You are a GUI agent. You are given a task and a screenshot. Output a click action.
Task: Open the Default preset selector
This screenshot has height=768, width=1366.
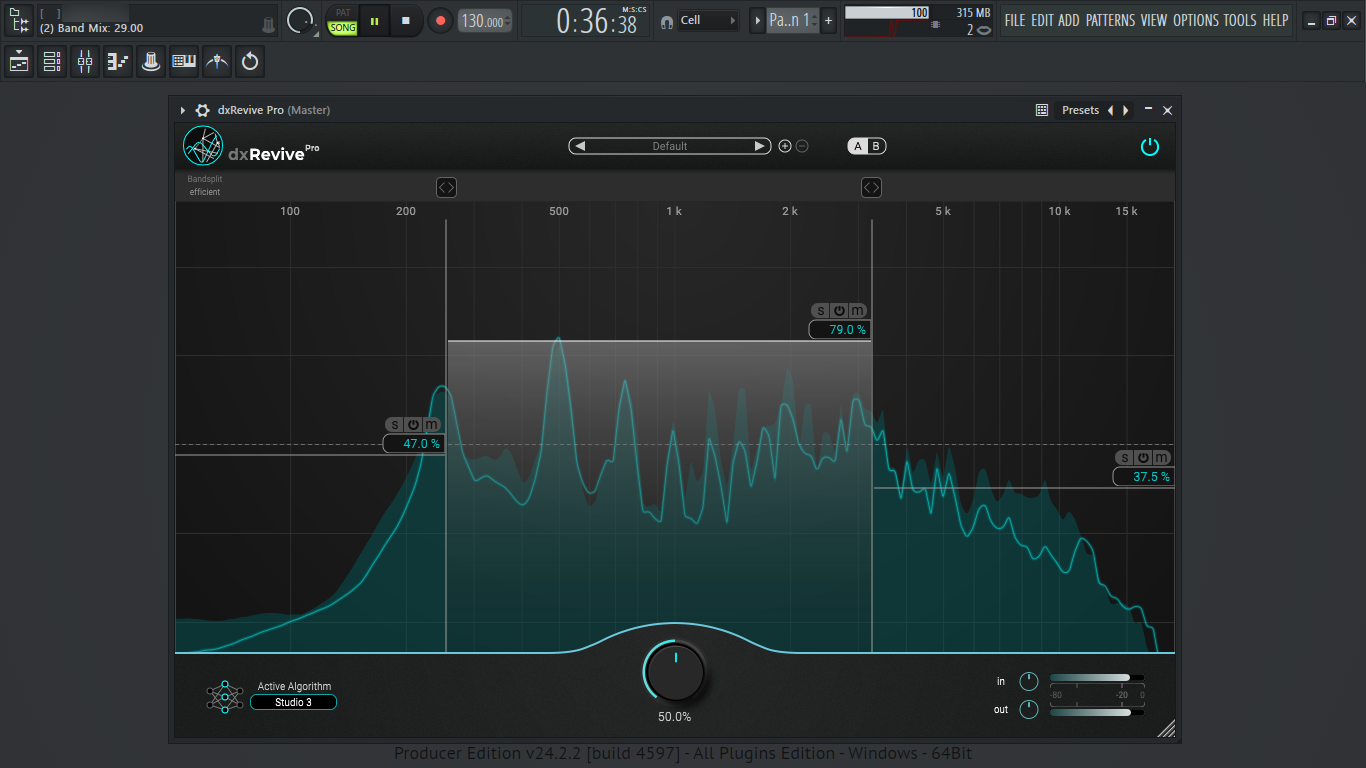(670, 146)
